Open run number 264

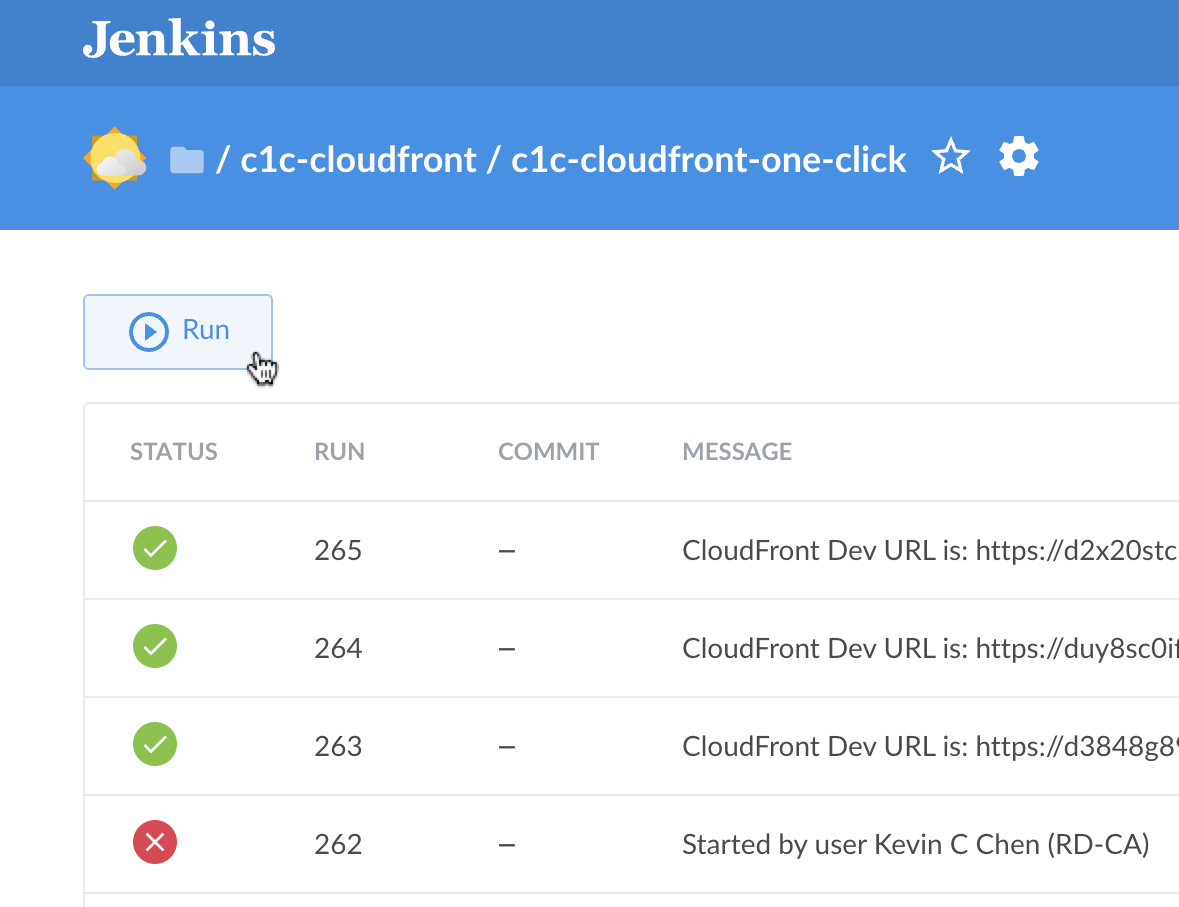point(338,648)
